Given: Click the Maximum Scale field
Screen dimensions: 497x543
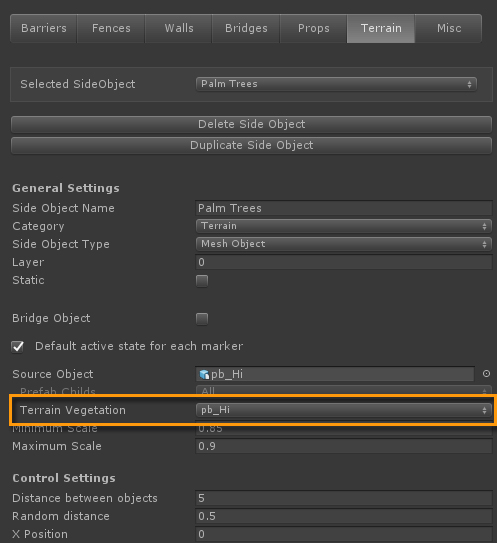Looking at the screenshot, I should click(344, 446).
